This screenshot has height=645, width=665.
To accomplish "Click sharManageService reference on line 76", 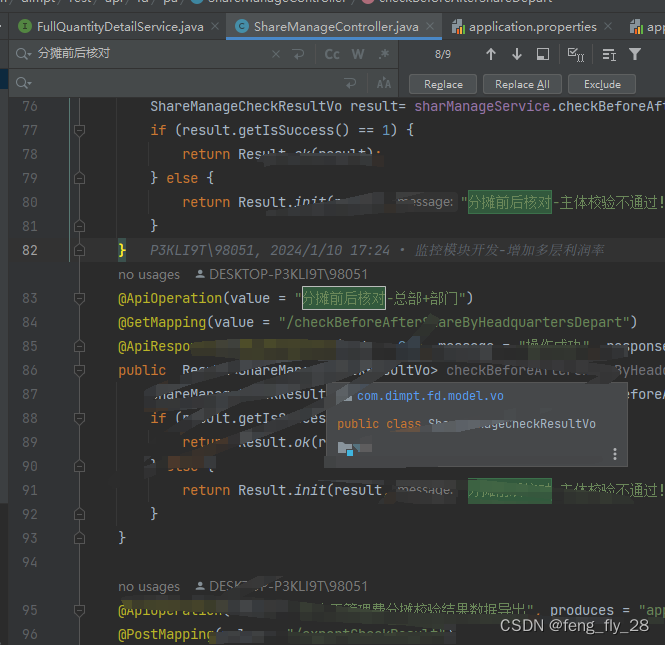I will (482, 106).
